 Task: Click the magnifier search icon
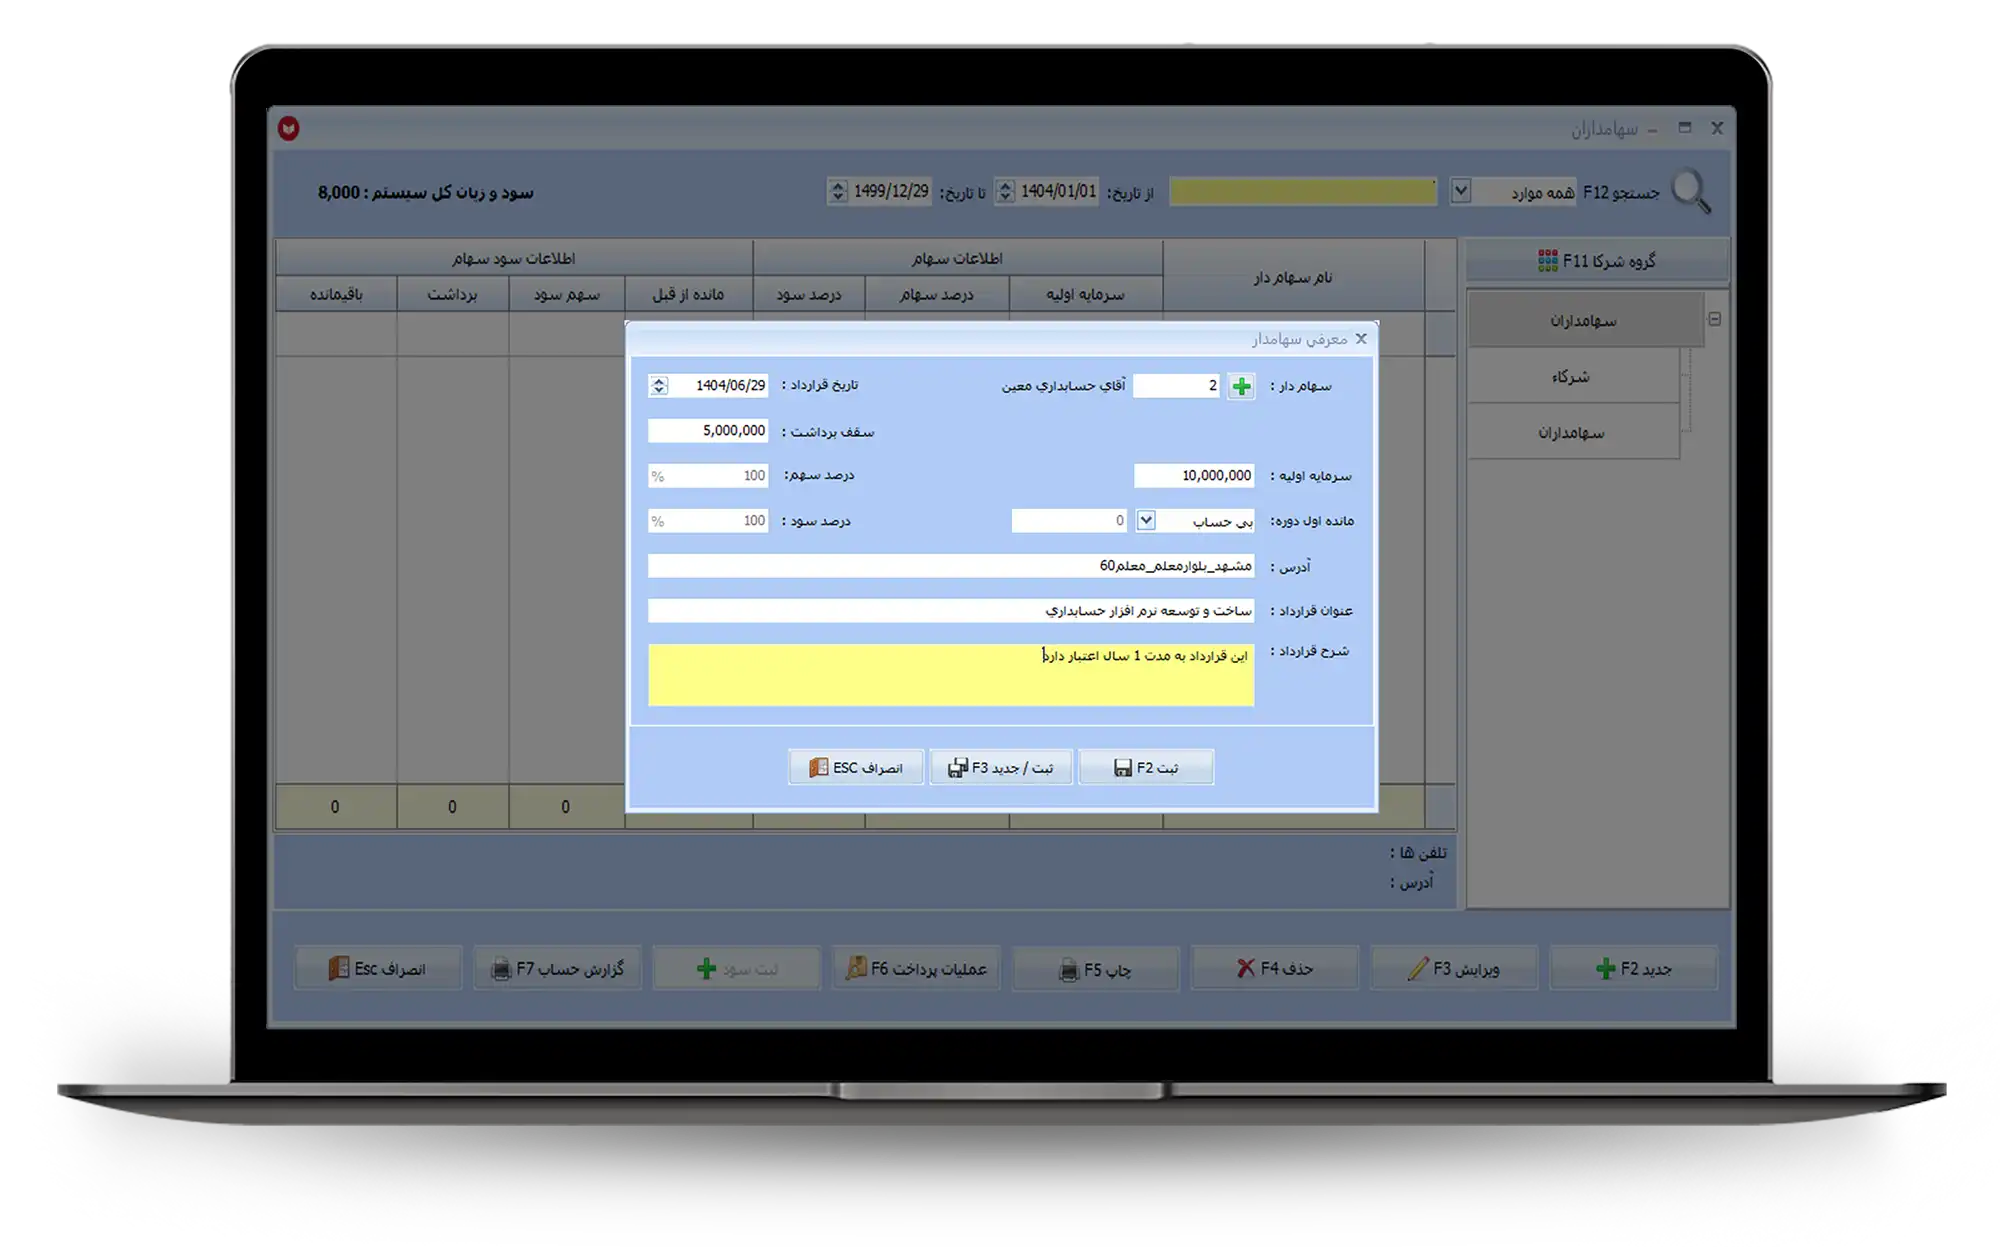1691,191
